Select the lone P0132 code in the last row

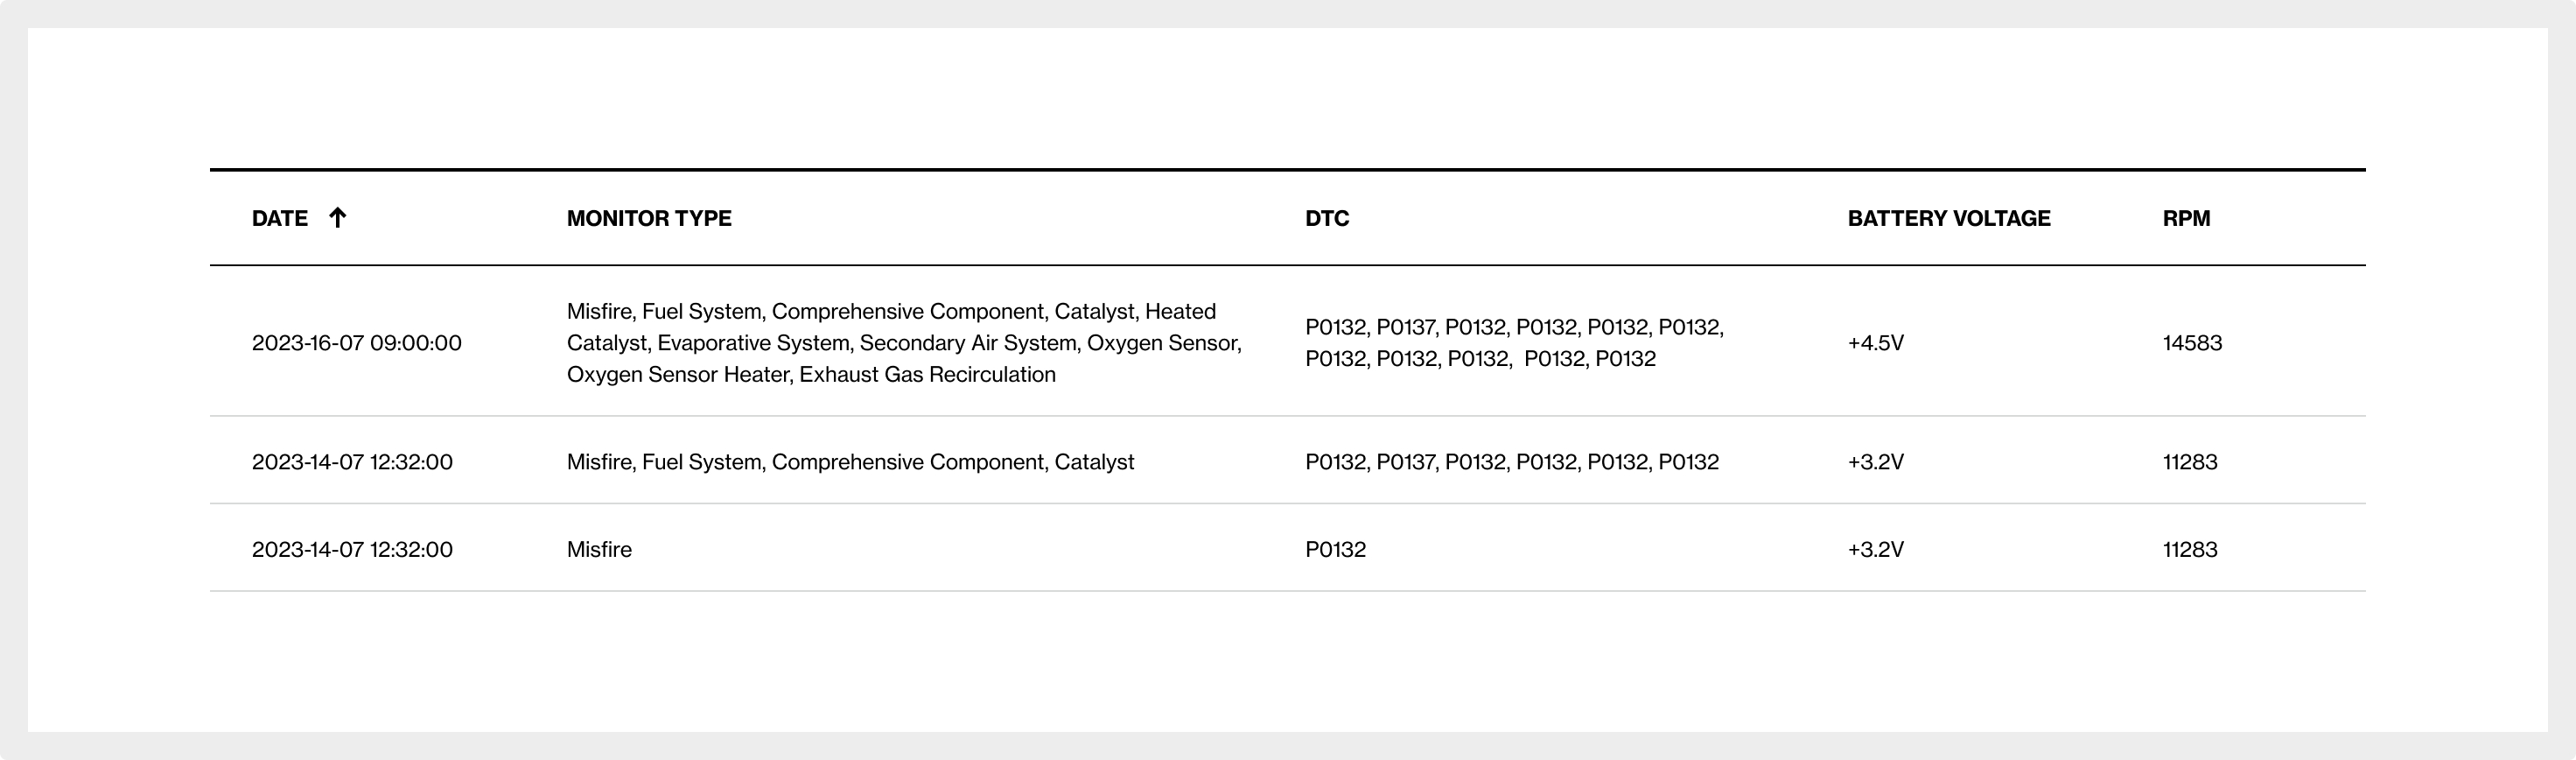[x=1335, y=550]
